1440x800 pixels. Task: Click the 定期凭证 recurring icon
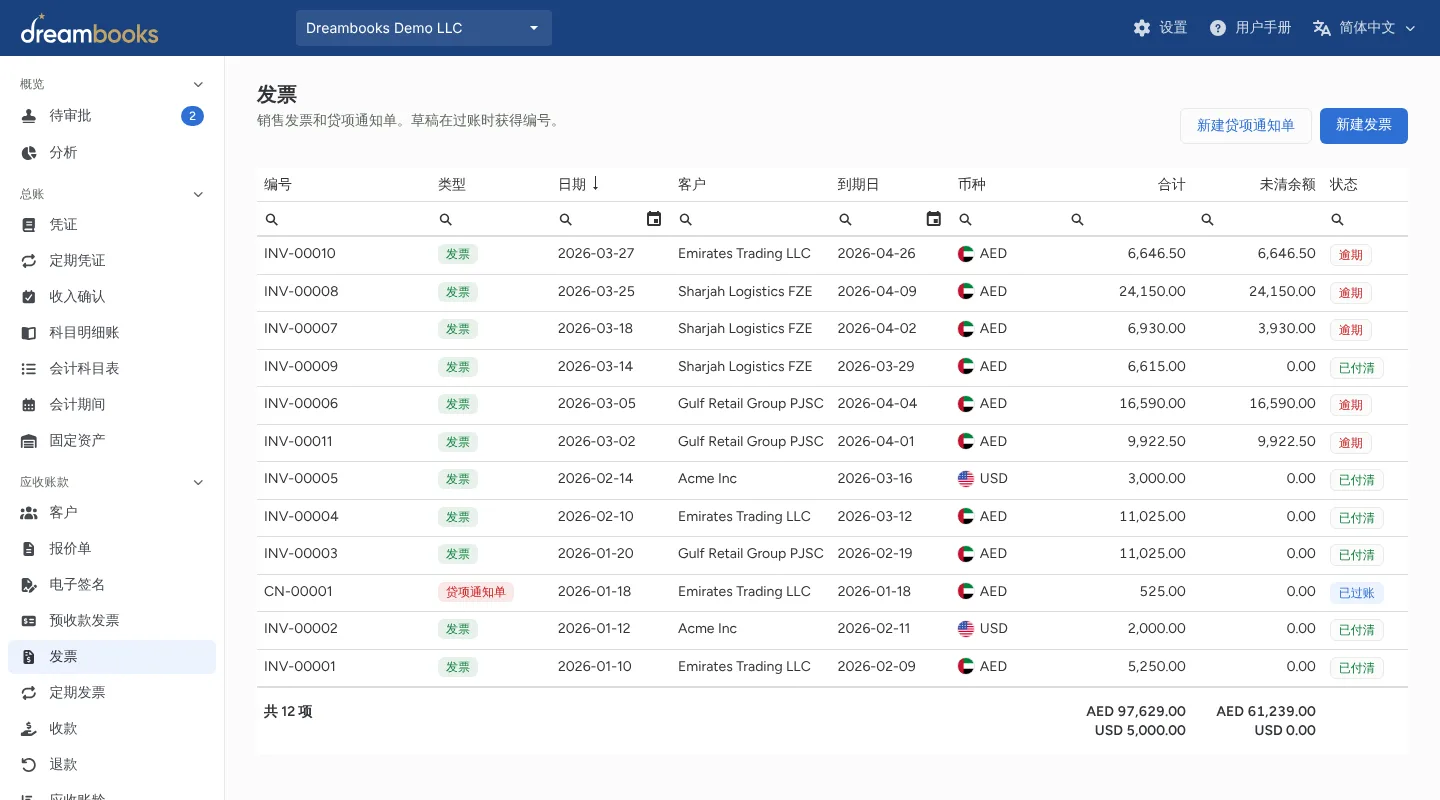(29, 261)
